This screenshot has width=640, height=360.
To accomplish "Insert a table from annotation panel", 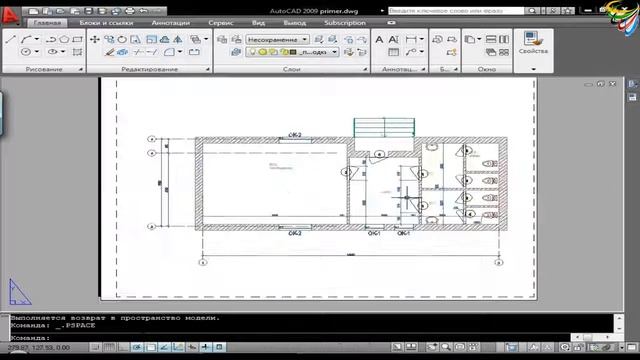I will [393, 52].
